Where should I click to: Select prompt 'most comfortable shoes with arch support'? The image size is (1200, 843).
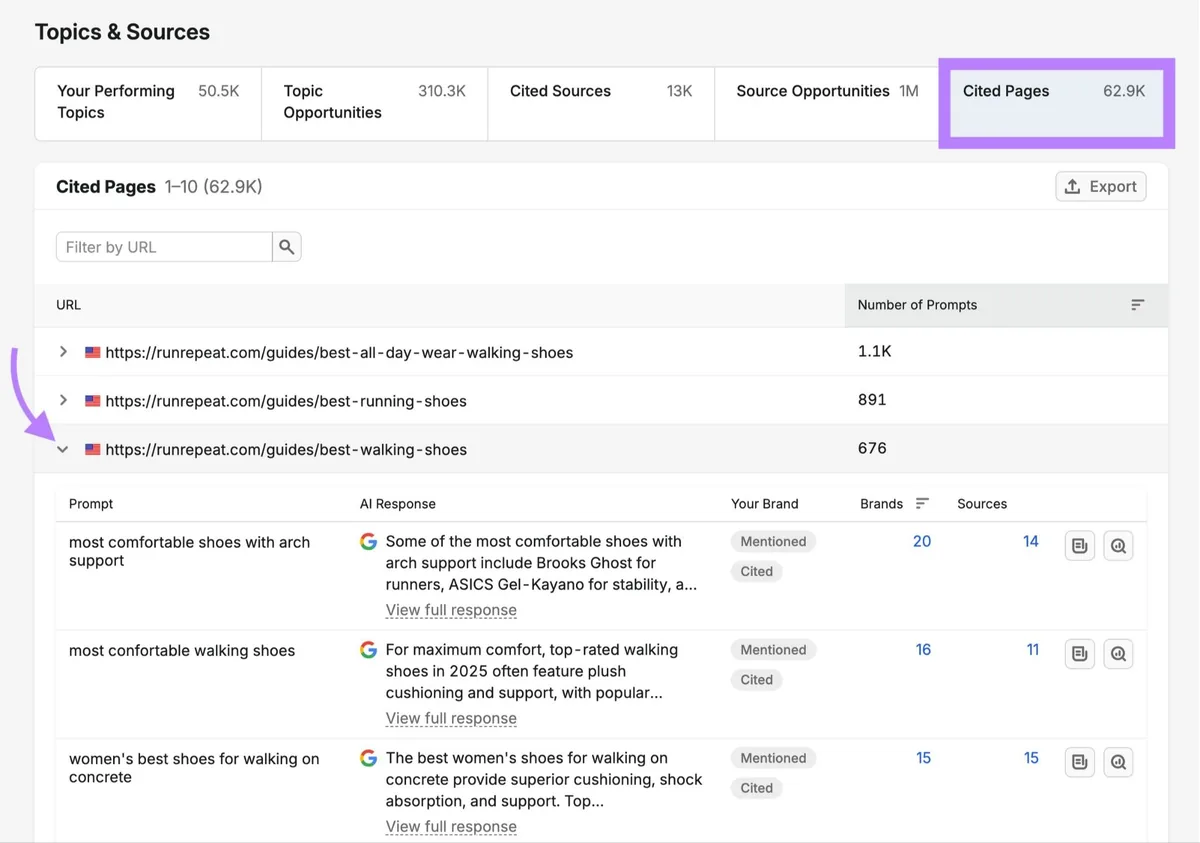190,551
